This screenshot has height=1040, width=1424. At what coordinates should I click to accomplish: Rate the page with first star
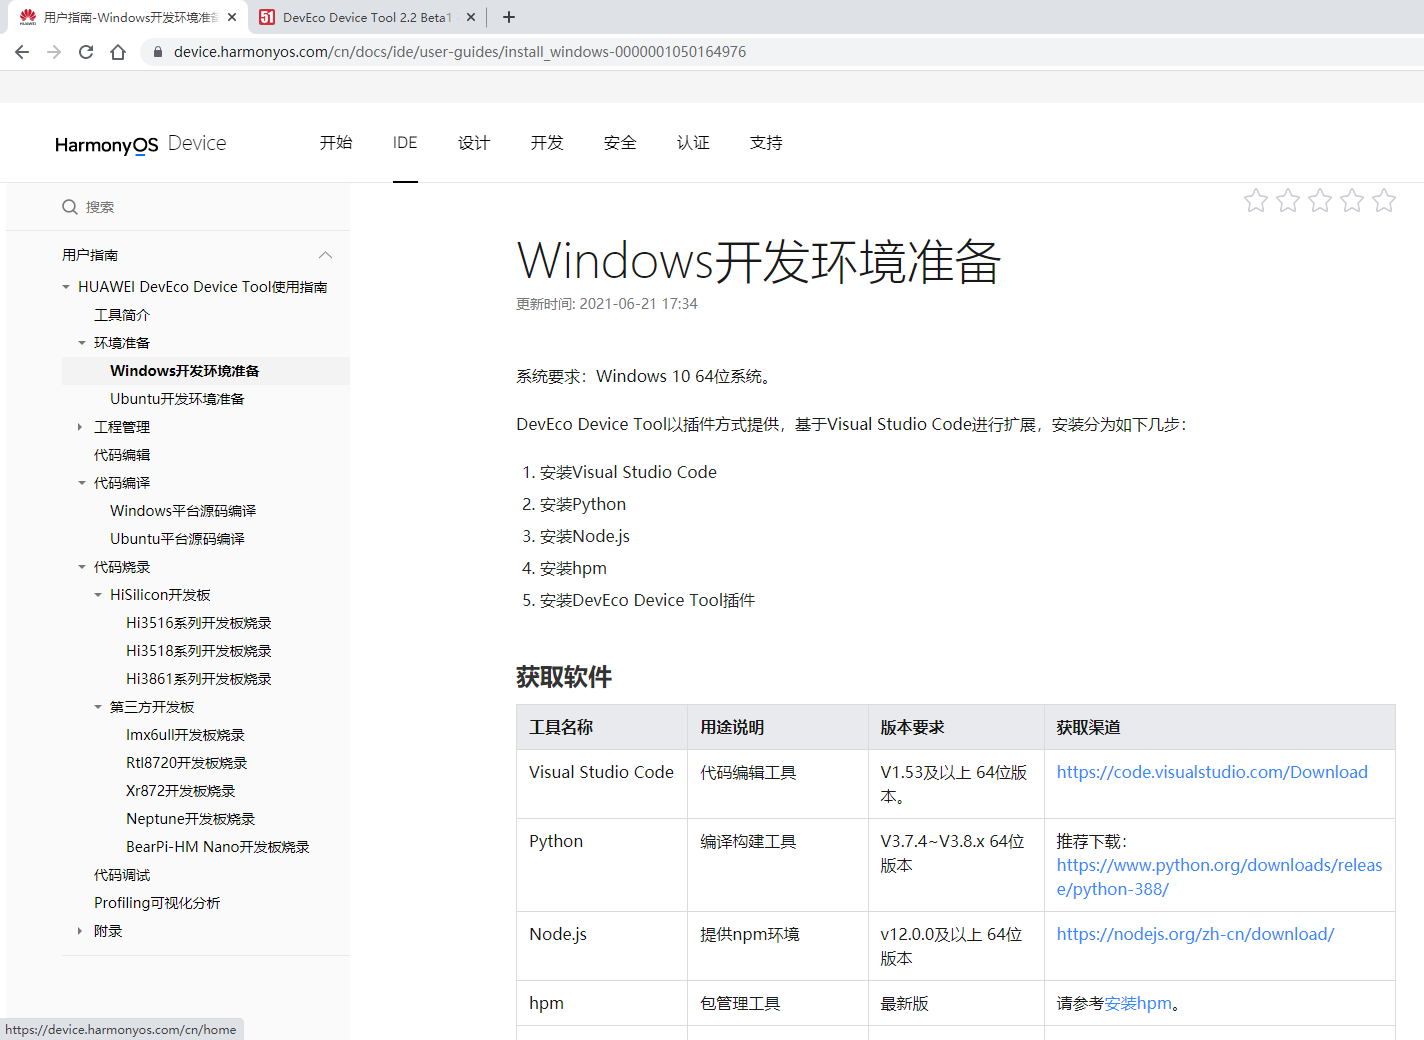[x=1256, y=201]
